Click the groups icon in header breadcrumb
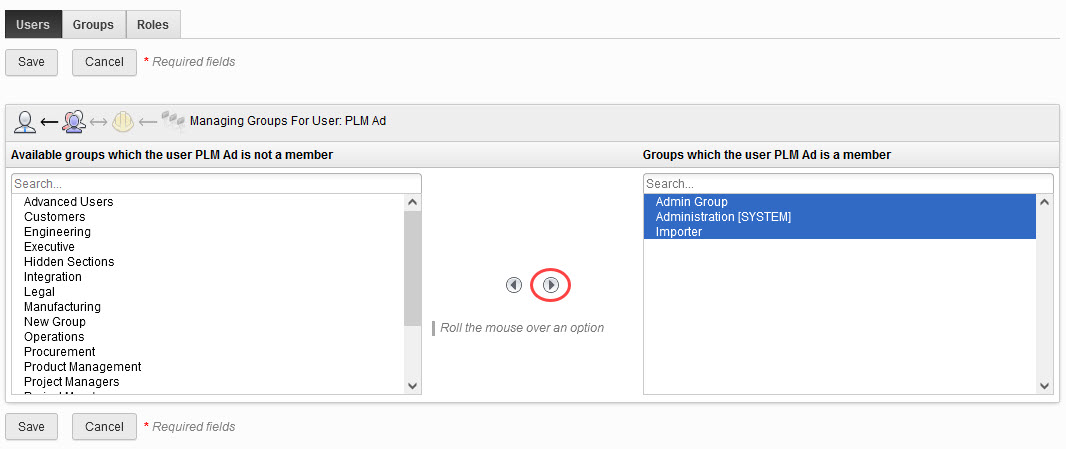The height and width of the screenshot is (449, 1066). pos(73,122)
